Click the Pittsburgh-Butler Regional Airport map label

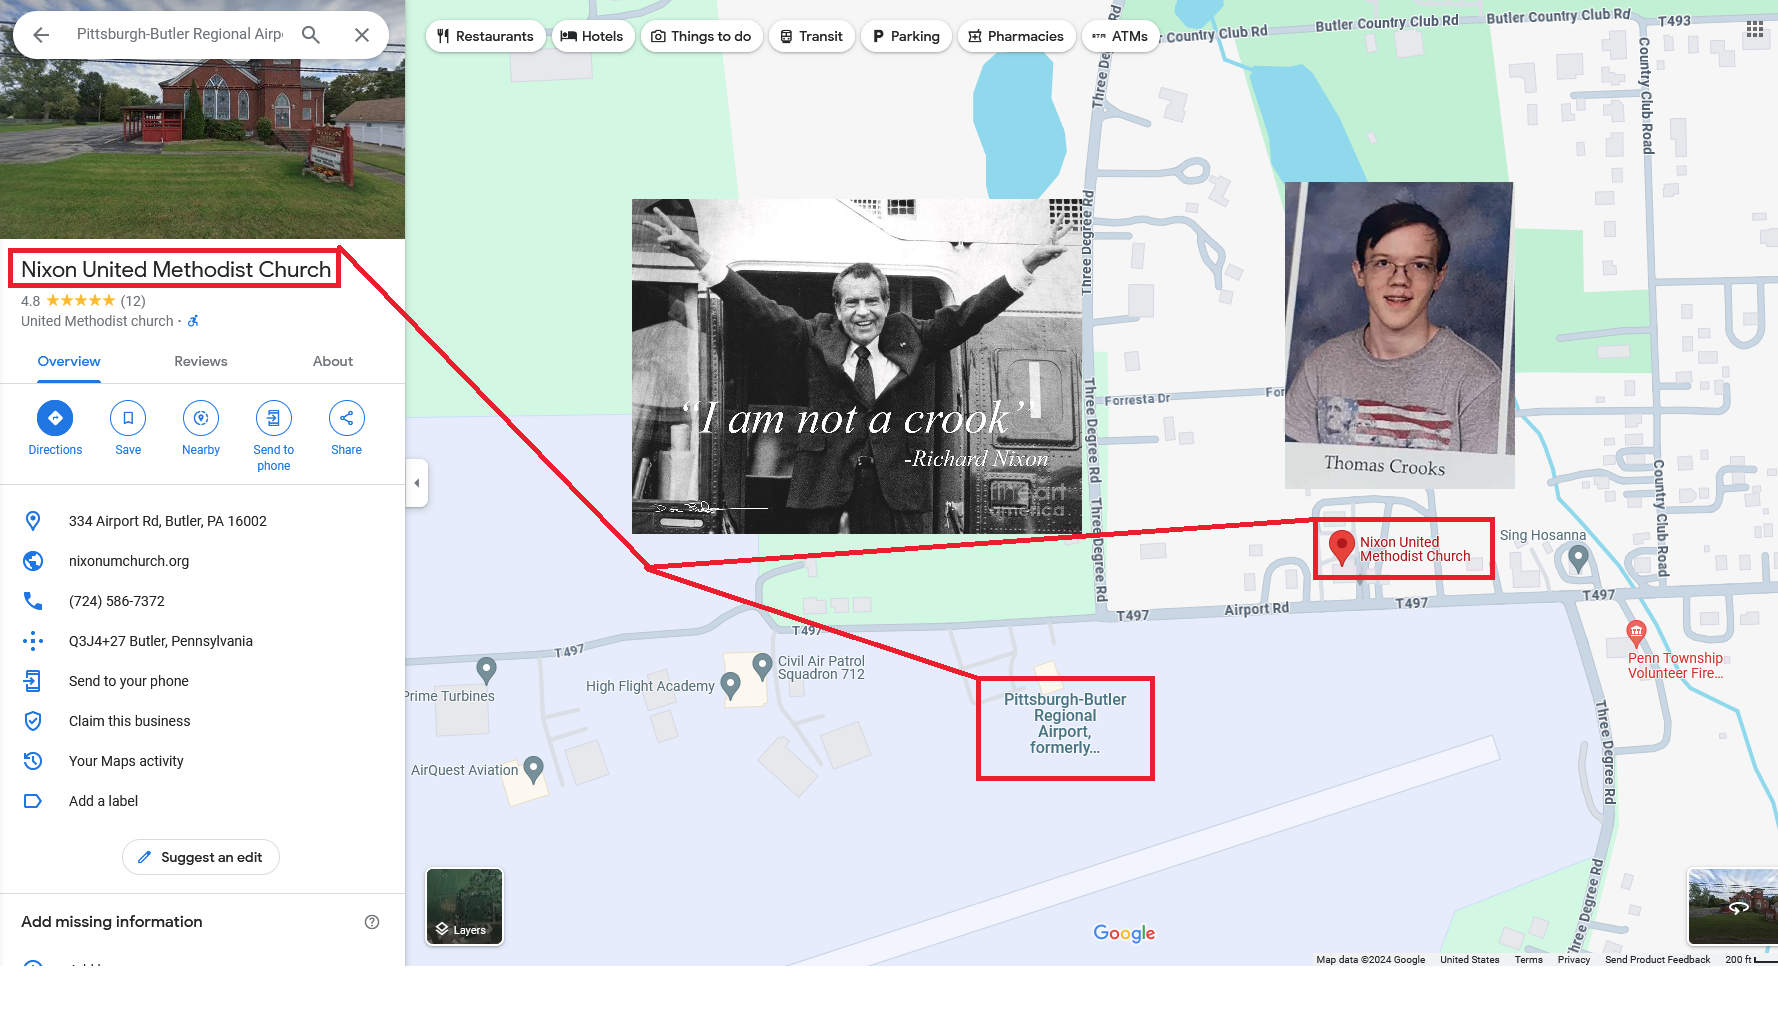[1065, 723]
